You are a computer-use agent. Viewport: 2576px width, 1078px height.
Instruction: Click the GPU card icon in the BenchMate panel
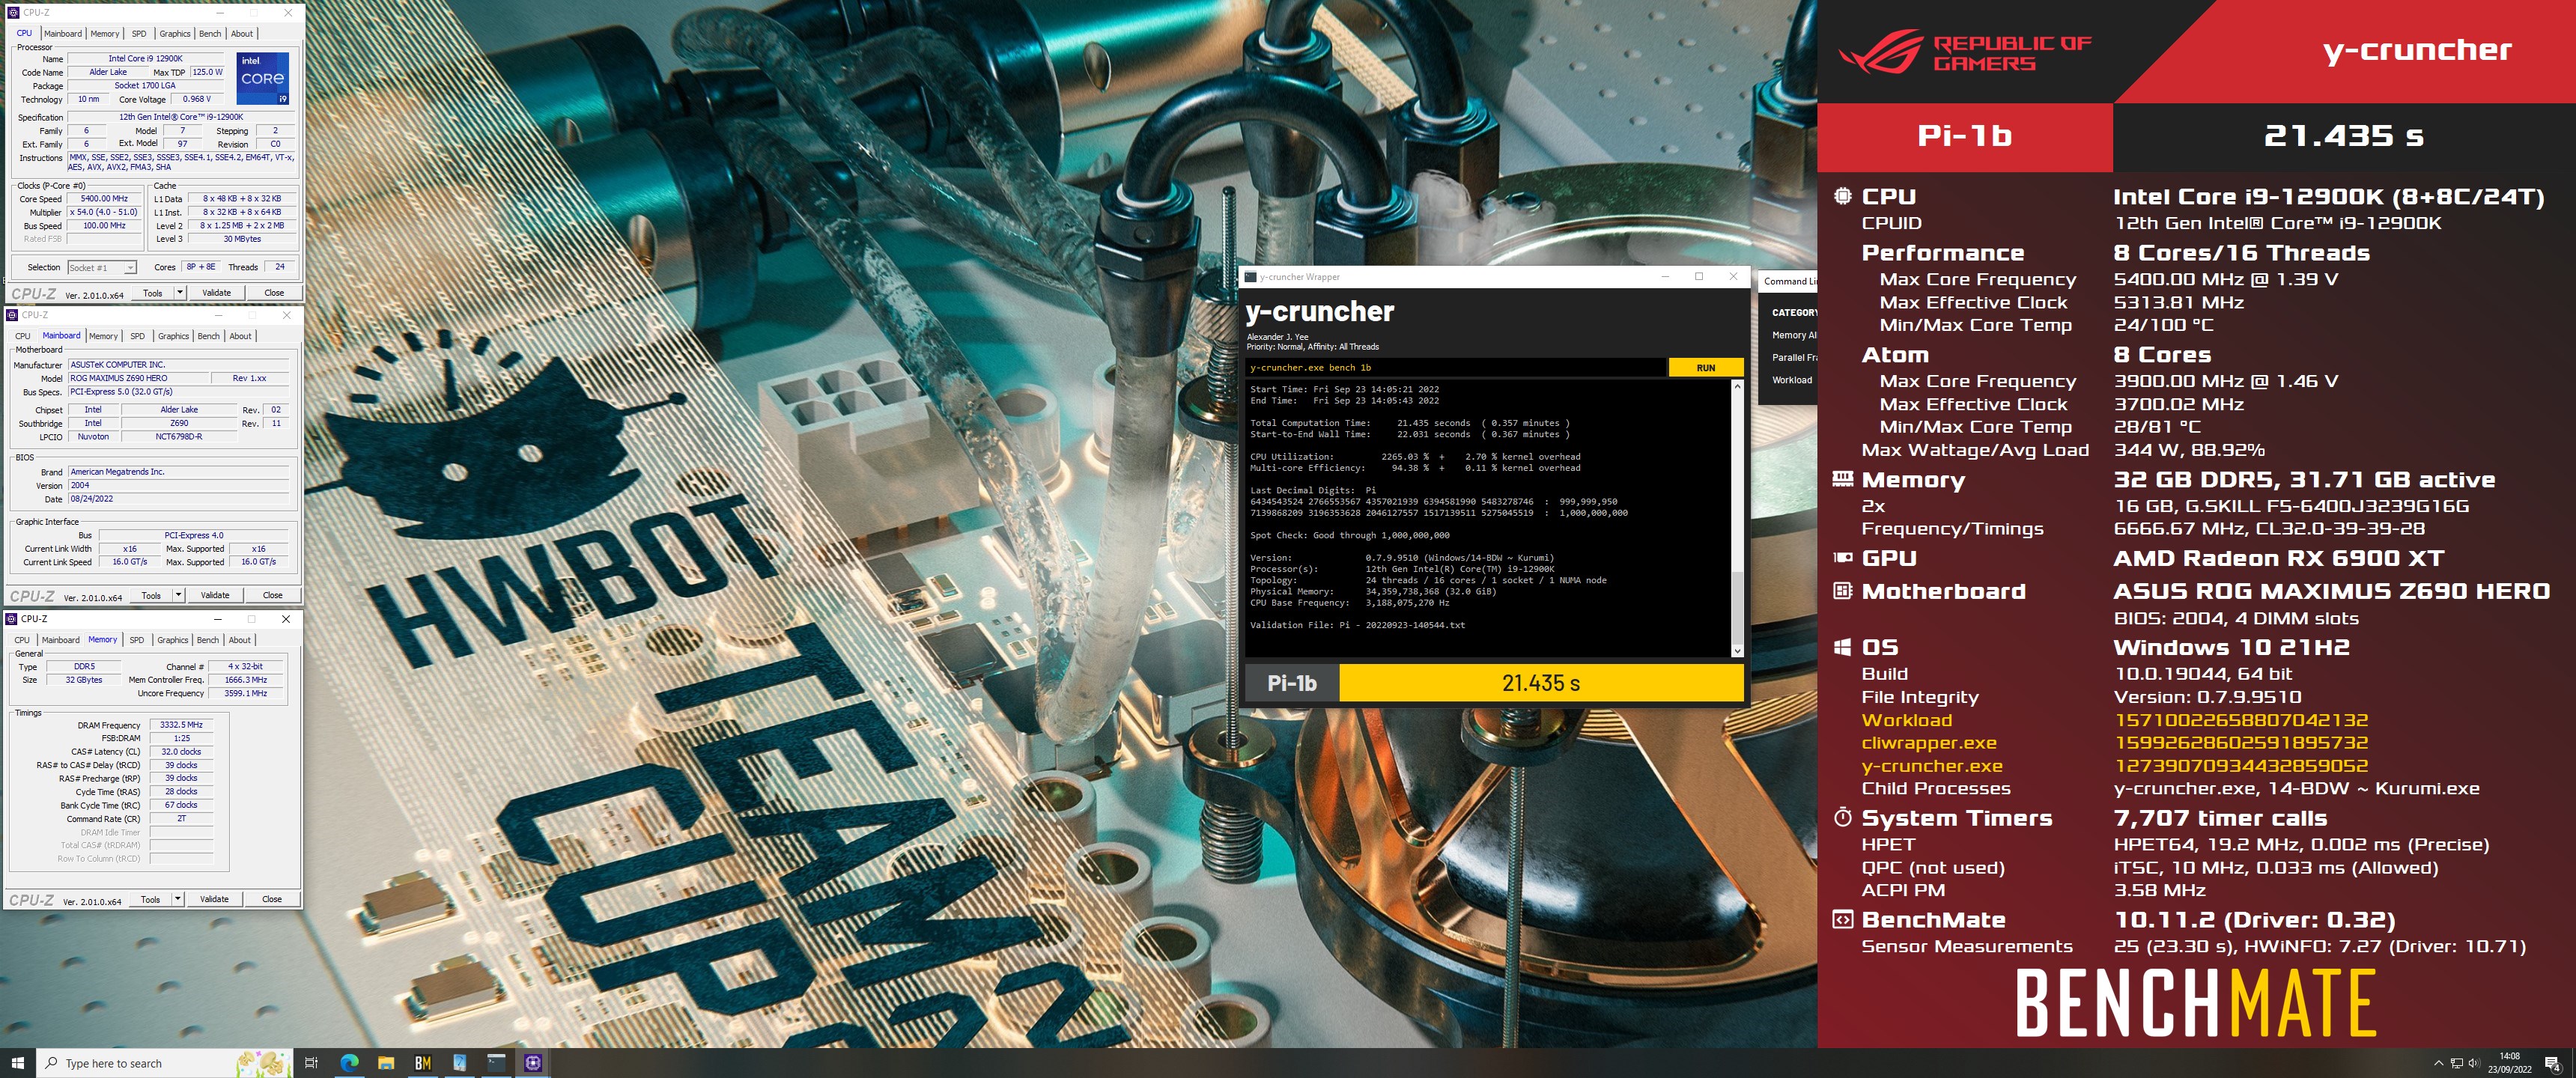pyautogui.click(x=1842, y=558)
